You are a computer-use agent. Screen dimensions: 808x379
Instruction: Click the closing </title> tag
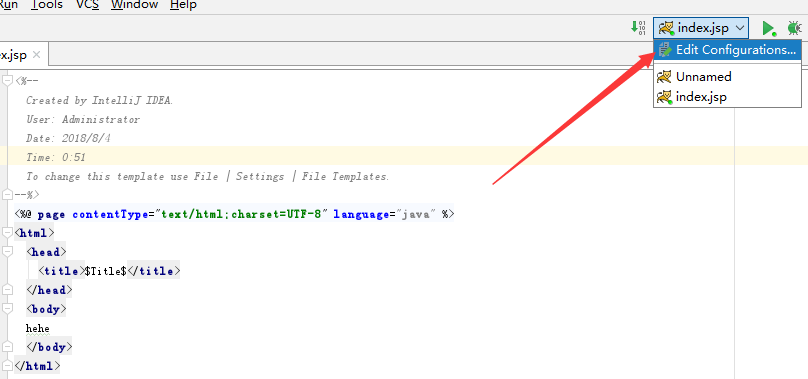point(154,271)
